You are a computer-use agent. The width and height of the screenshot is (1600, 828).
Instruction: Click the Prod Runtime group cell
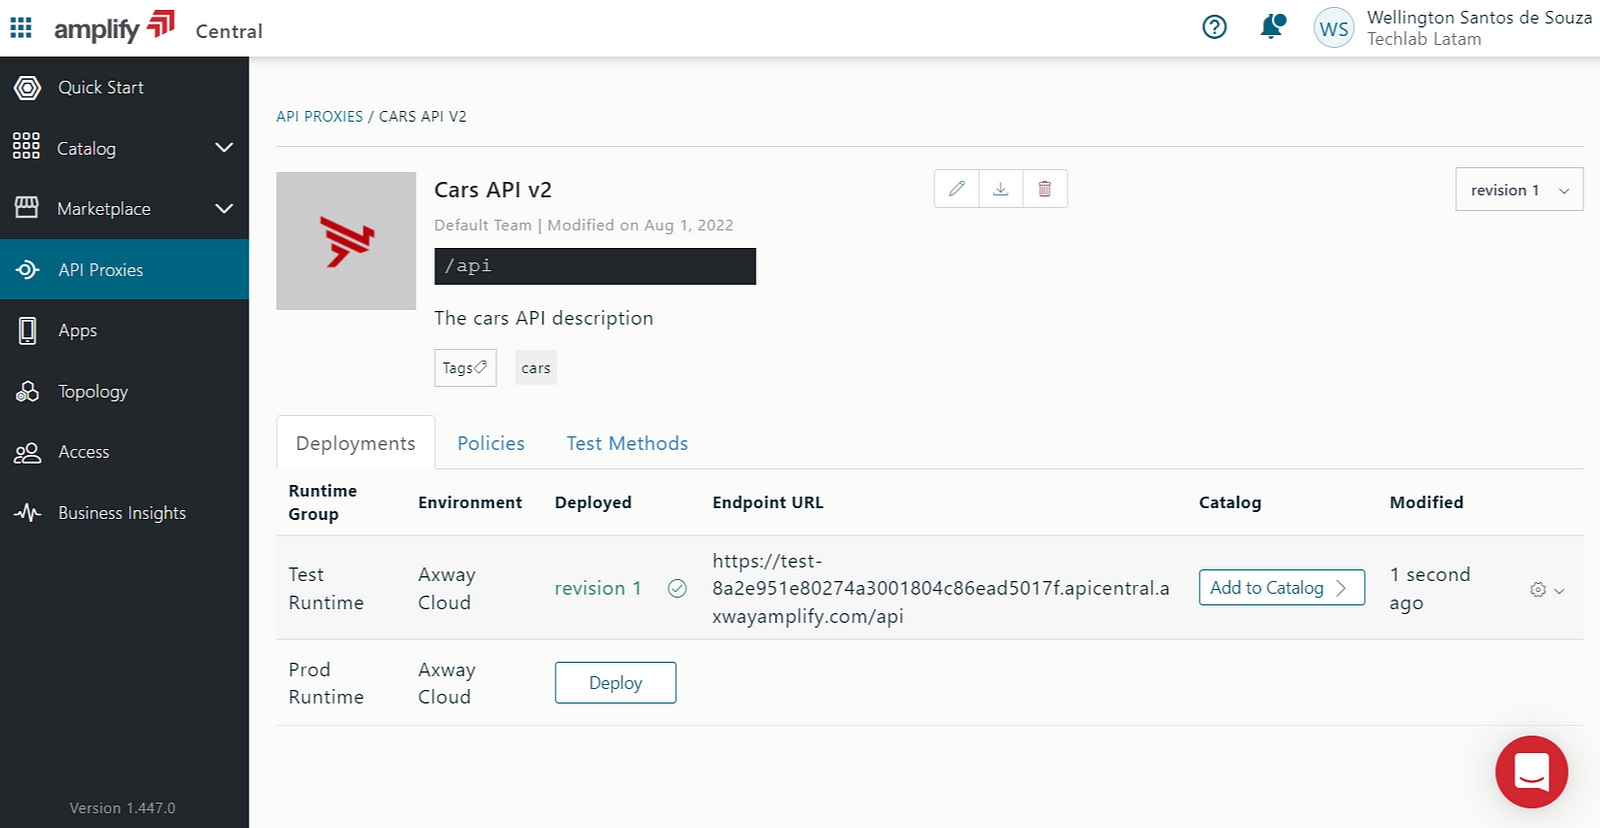coord(326,683)
